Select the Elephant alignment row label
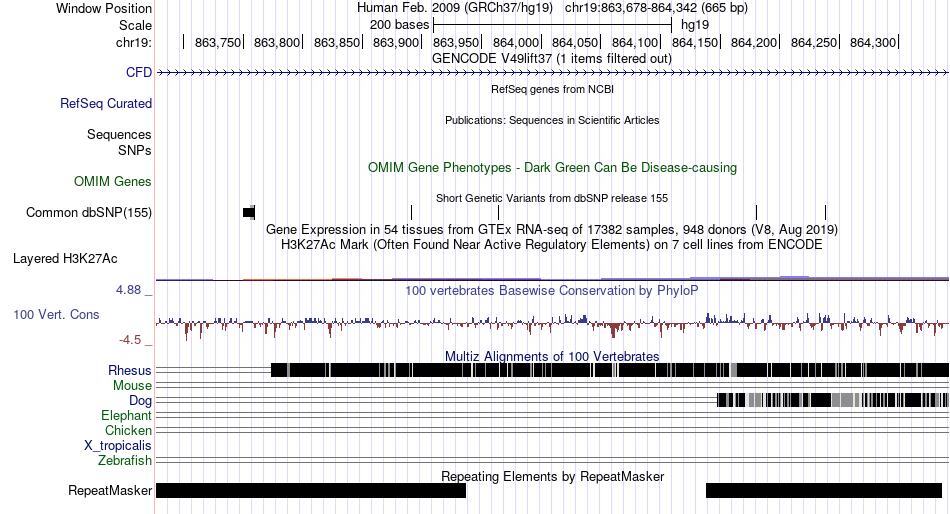This screenshot has height=514, width=950. 126,416
